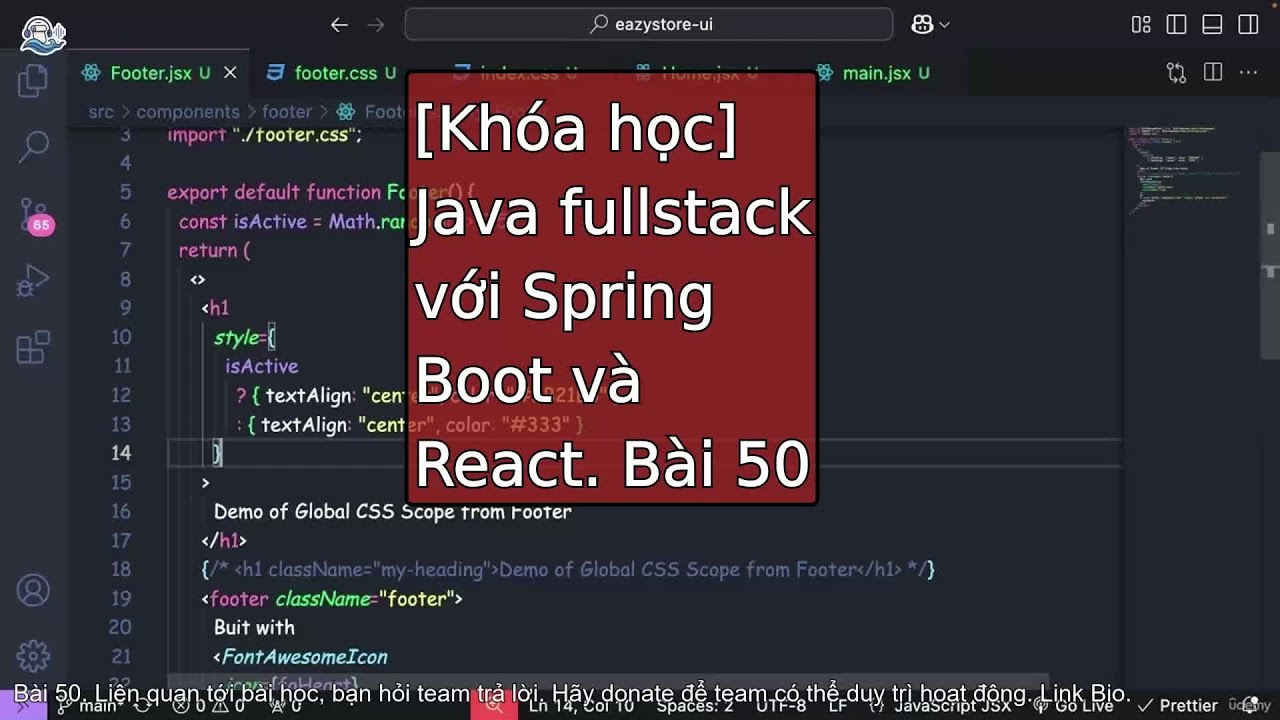Click 'Demo of Global CSS Scope' text line 16
Screen dimensions: 1280x720
(x=393, y=511)
